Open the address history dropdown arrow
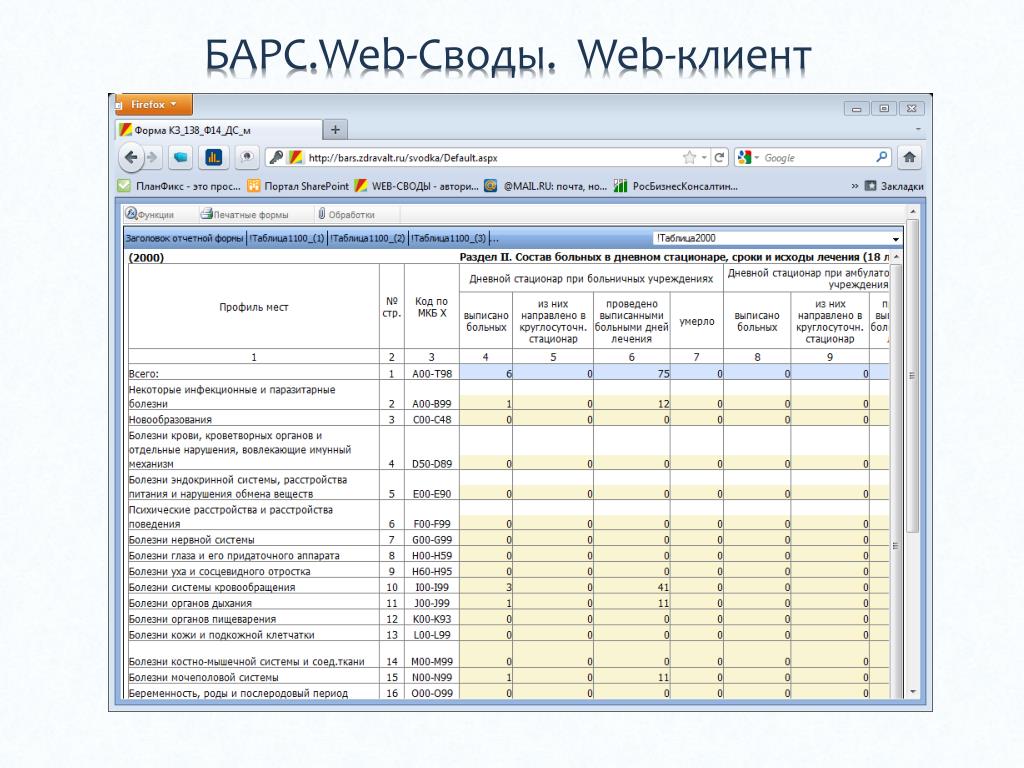 coord(704,157)
